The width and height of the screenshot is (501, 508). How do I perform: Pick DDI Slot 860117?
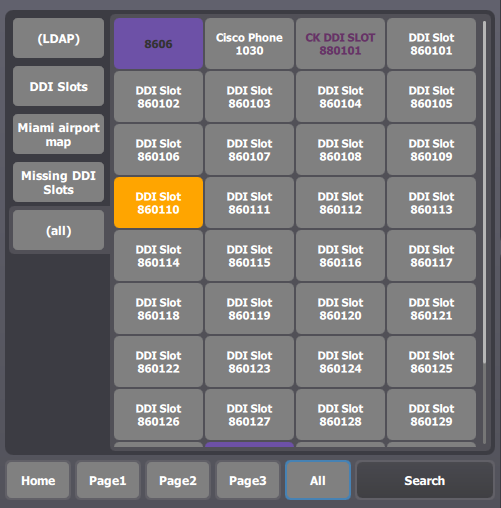pos(431,256)
